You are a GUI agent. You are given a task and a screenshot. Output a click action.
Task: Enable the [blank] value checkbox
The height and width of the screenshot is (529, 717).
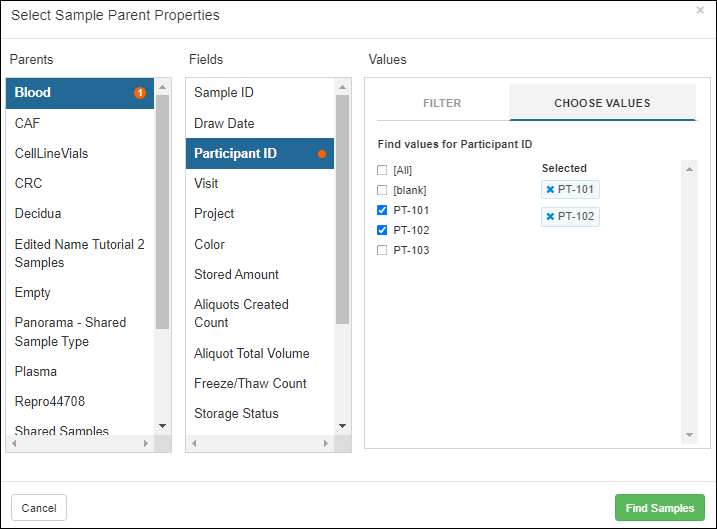pos(382,190)
